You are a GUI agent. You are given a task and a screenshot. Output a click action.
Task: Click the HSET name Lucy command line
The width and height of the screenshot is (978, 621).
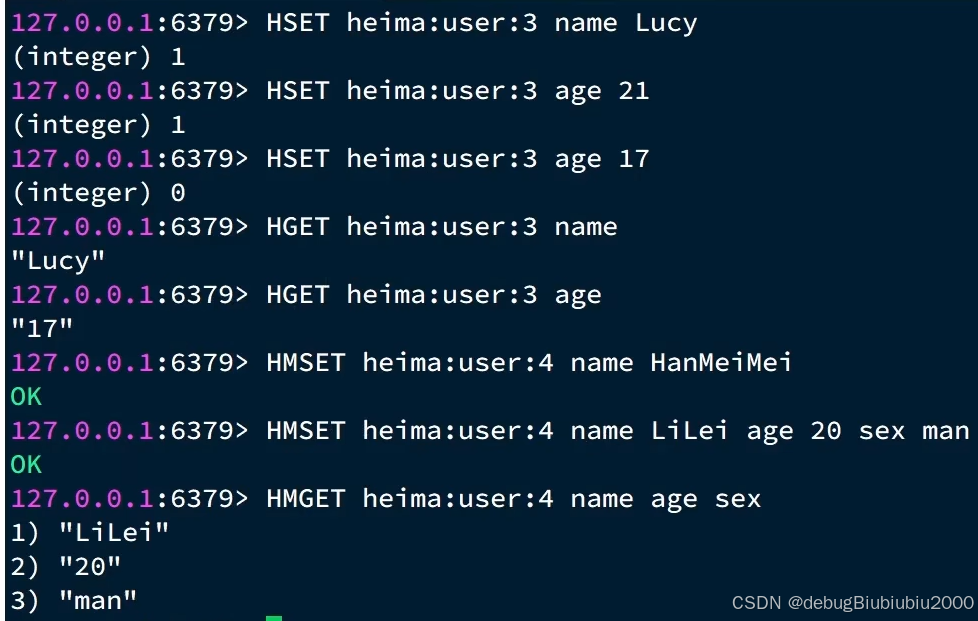354,23
